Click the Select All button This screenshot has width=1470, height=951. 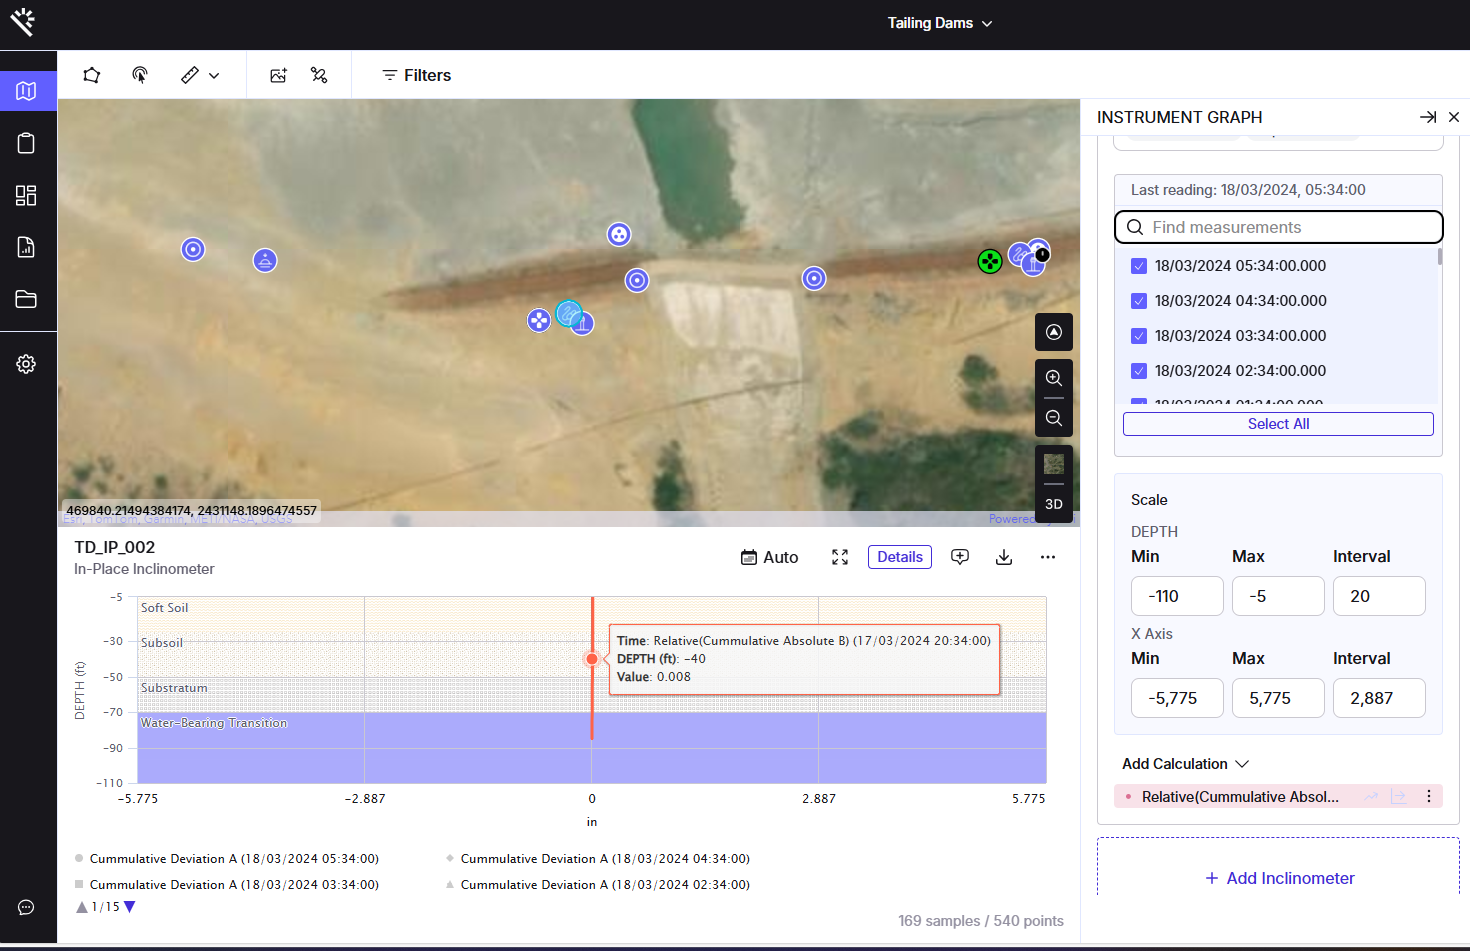[1278, 424]
